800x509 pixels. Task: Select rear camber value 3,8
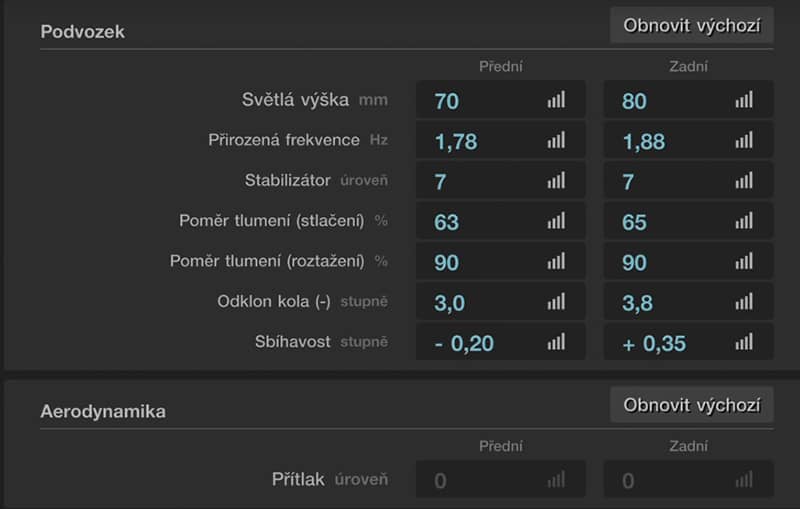point(688,302)
